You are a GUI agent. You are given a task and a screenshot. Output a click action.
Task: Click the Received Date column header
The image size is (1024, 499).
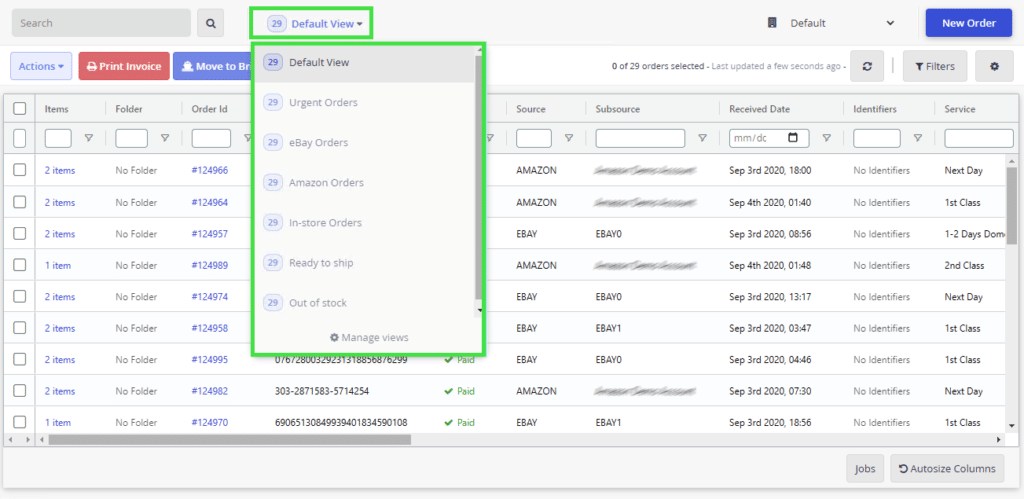pos(760,109)
